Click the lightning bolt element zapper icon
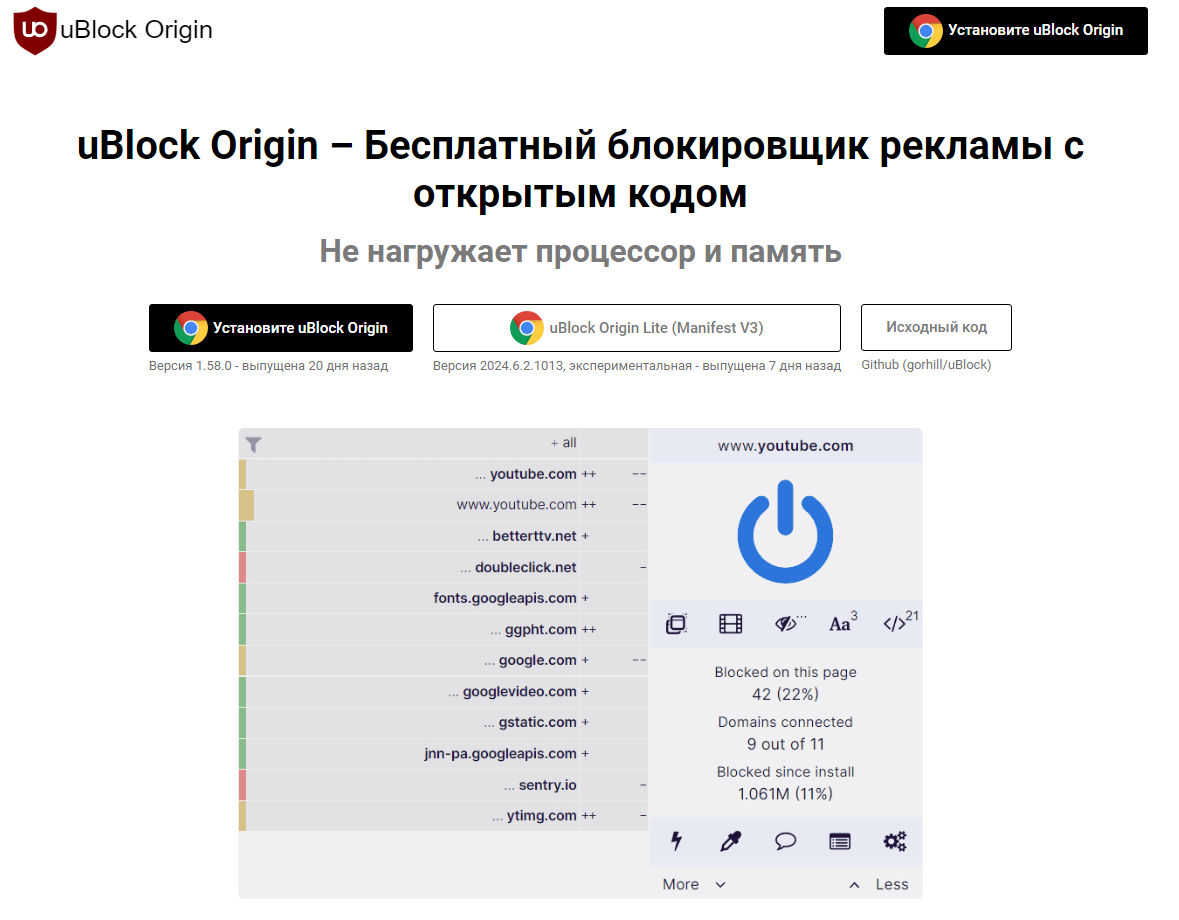Viewport: 1179px width, 920px height. (x=676, y=840)
